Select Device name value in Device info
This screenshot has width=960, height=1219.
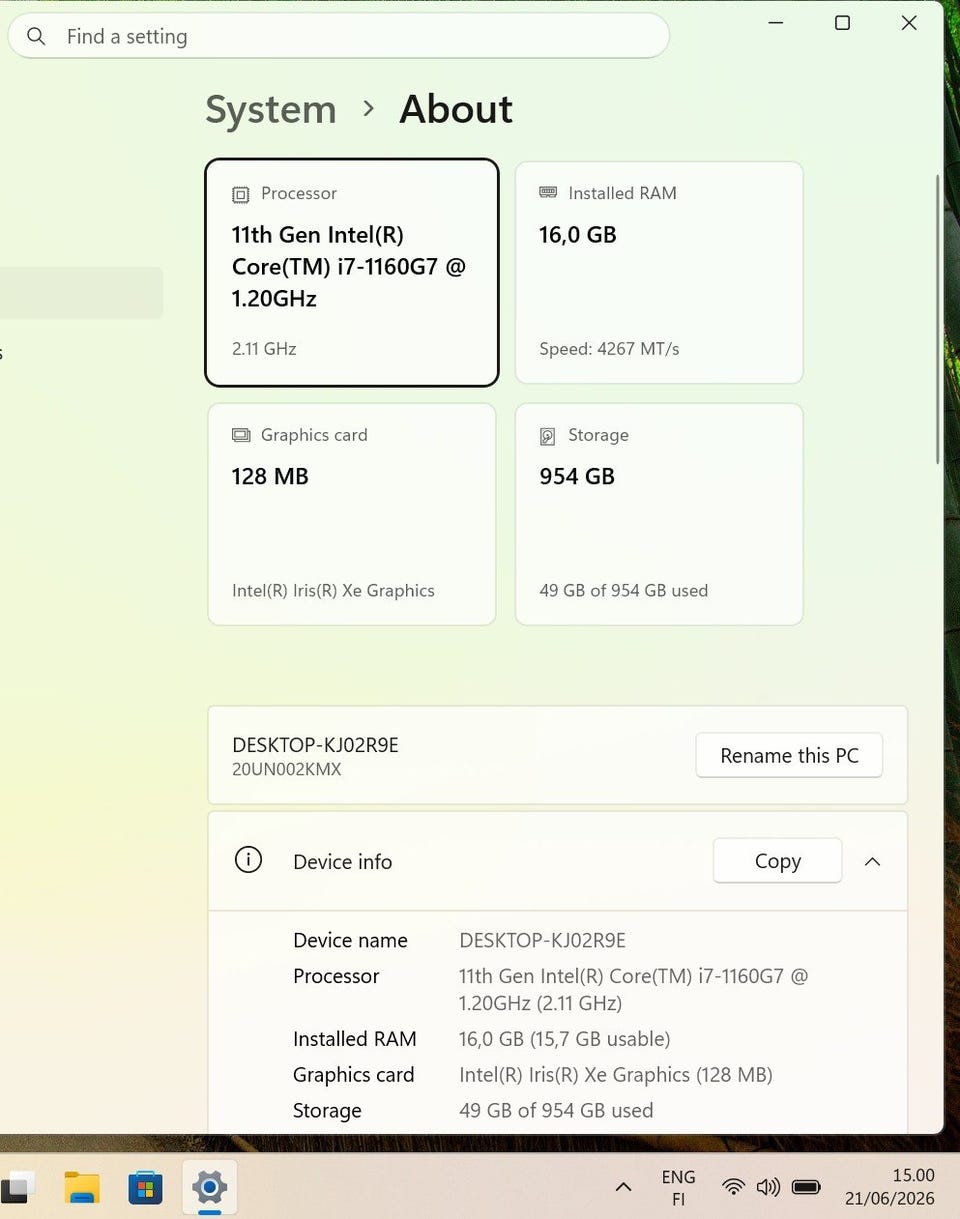542,940
